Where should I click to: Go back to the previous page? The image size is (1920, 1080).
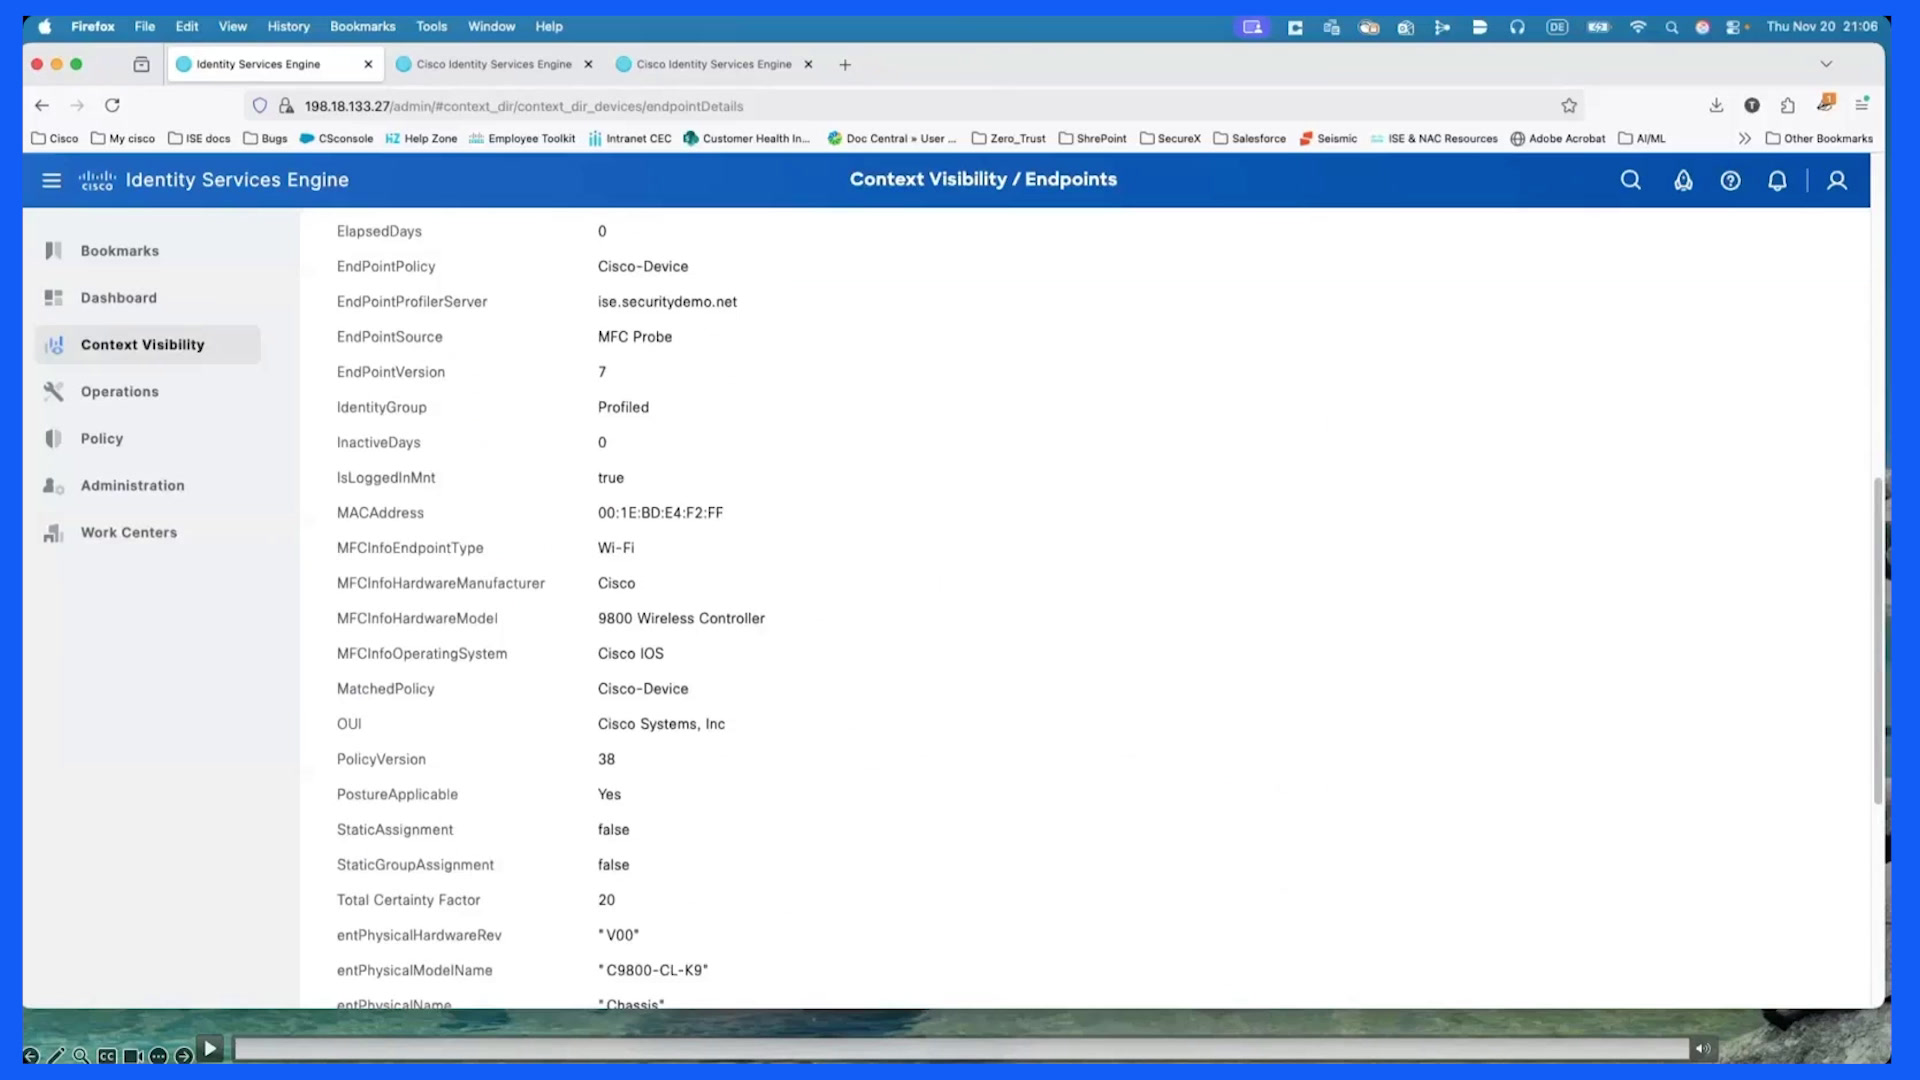coord(41,106)
